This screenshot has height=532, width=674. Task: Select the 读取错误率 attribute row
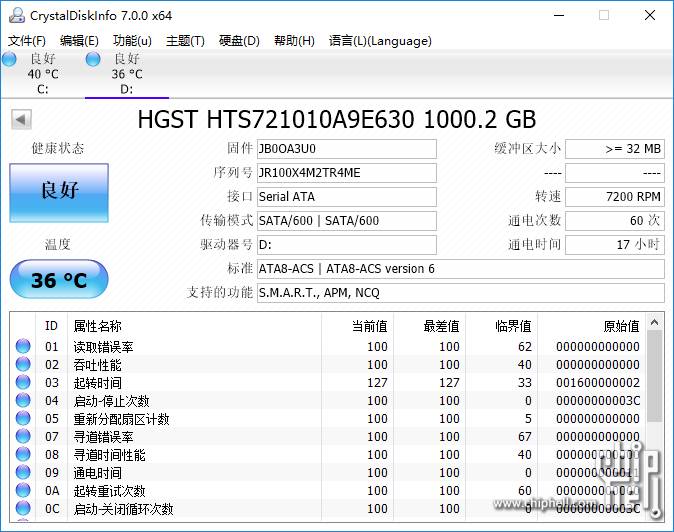click(328, 346)
